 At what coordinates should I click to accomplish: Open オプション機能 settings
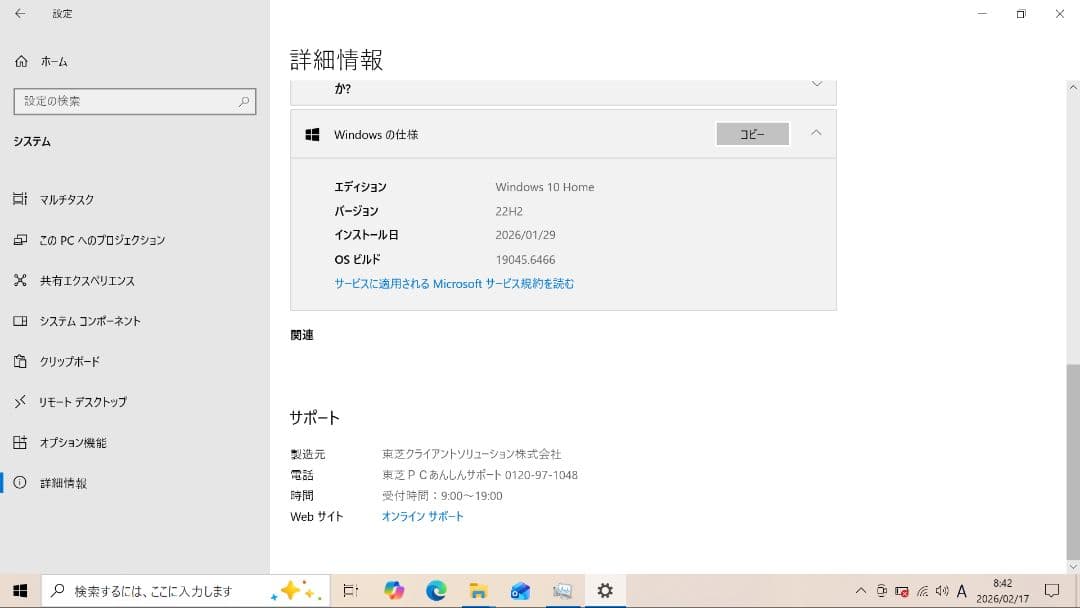click(134, 443)
